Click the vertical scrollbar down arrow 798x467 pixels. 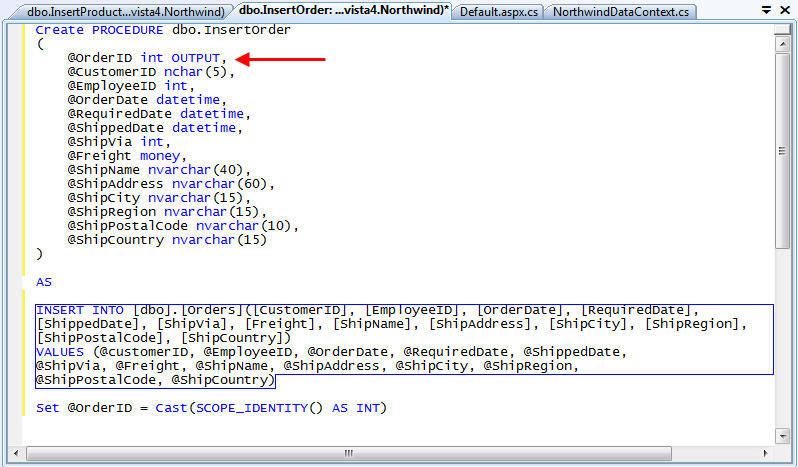click(x=782, y=435)
